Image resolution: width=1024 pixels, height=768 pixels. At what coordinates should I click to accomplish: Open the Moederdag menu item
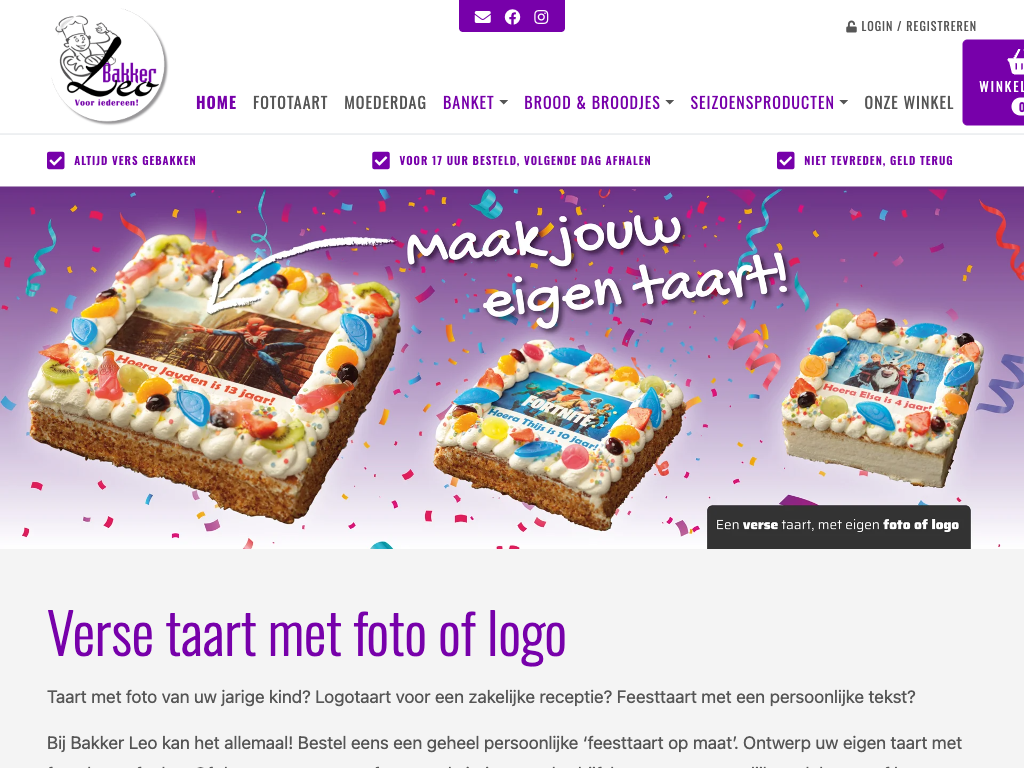[x=385, y=103]
